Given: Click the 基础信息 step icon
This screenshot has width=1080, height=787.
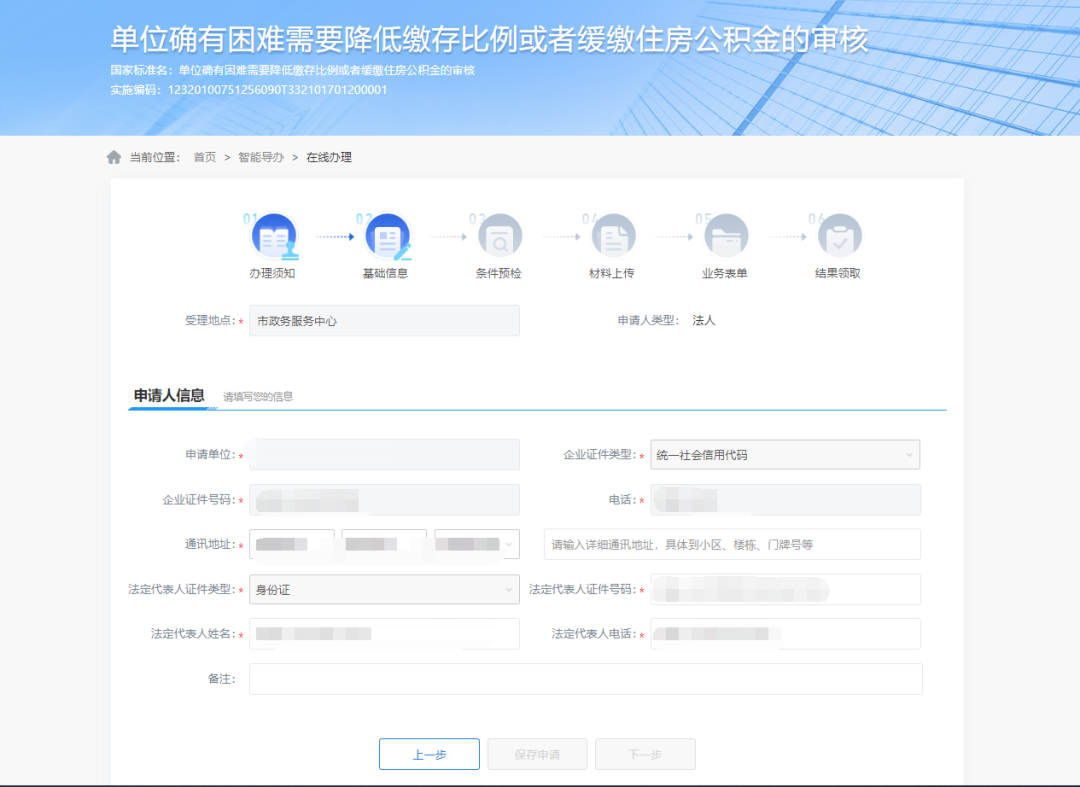Looking at the screenshot, I should (388, 237).
